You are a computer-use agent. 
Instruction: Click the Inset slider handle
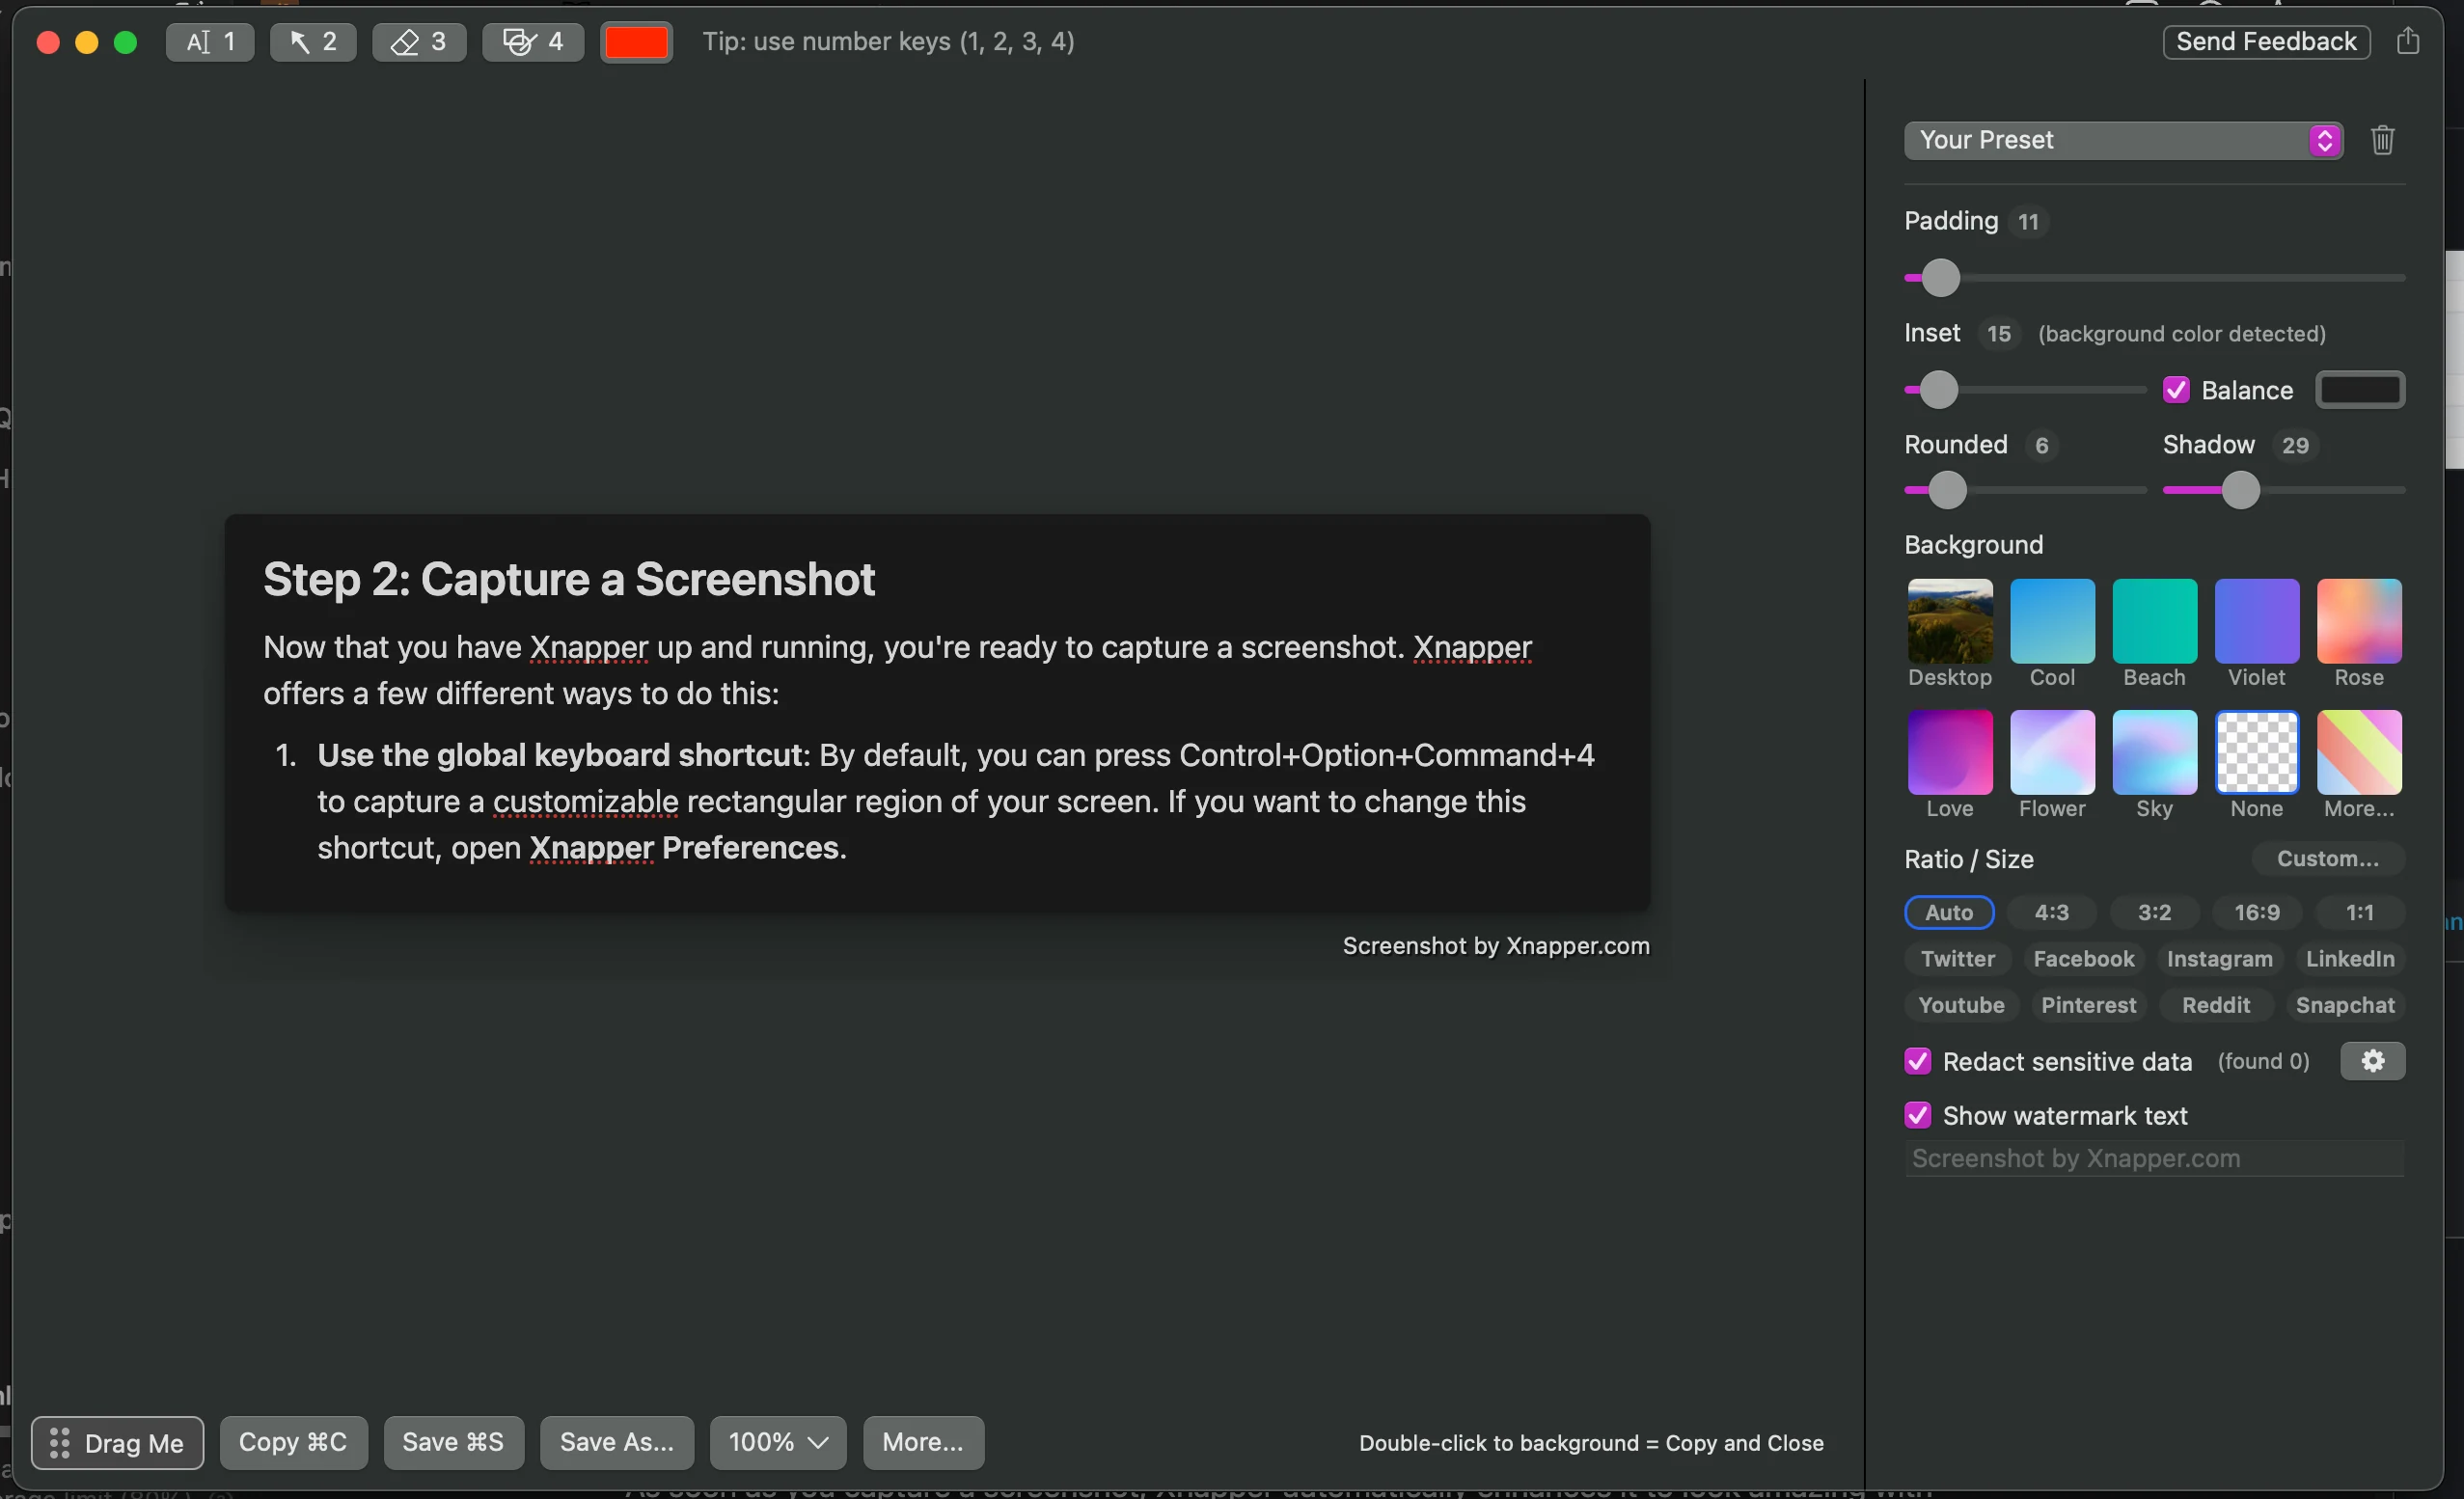pyautogui.click(x=1939, y=390)
